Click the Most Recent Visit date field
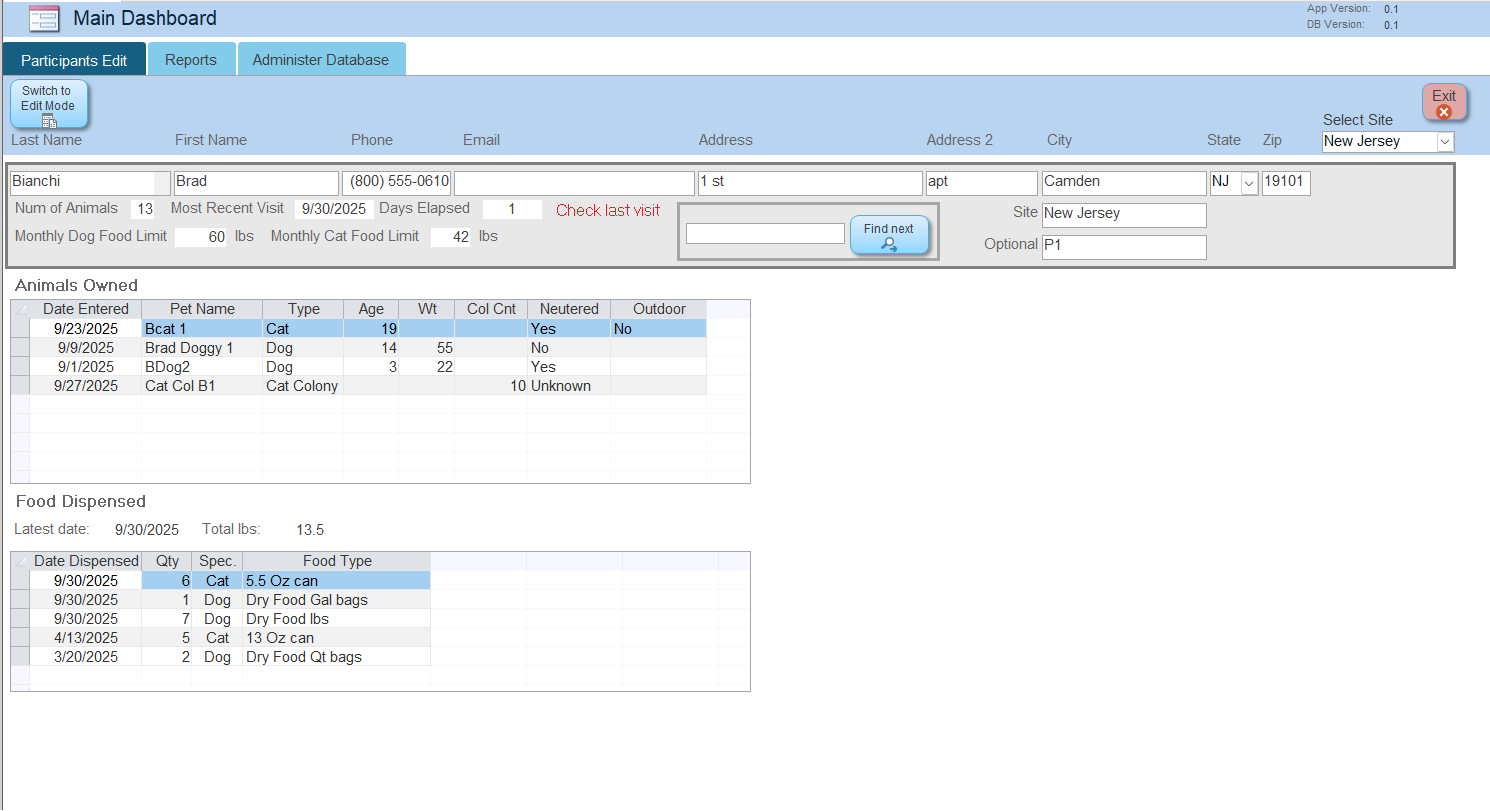Viewport: 1490px width, 811px height. pos(334,209)
